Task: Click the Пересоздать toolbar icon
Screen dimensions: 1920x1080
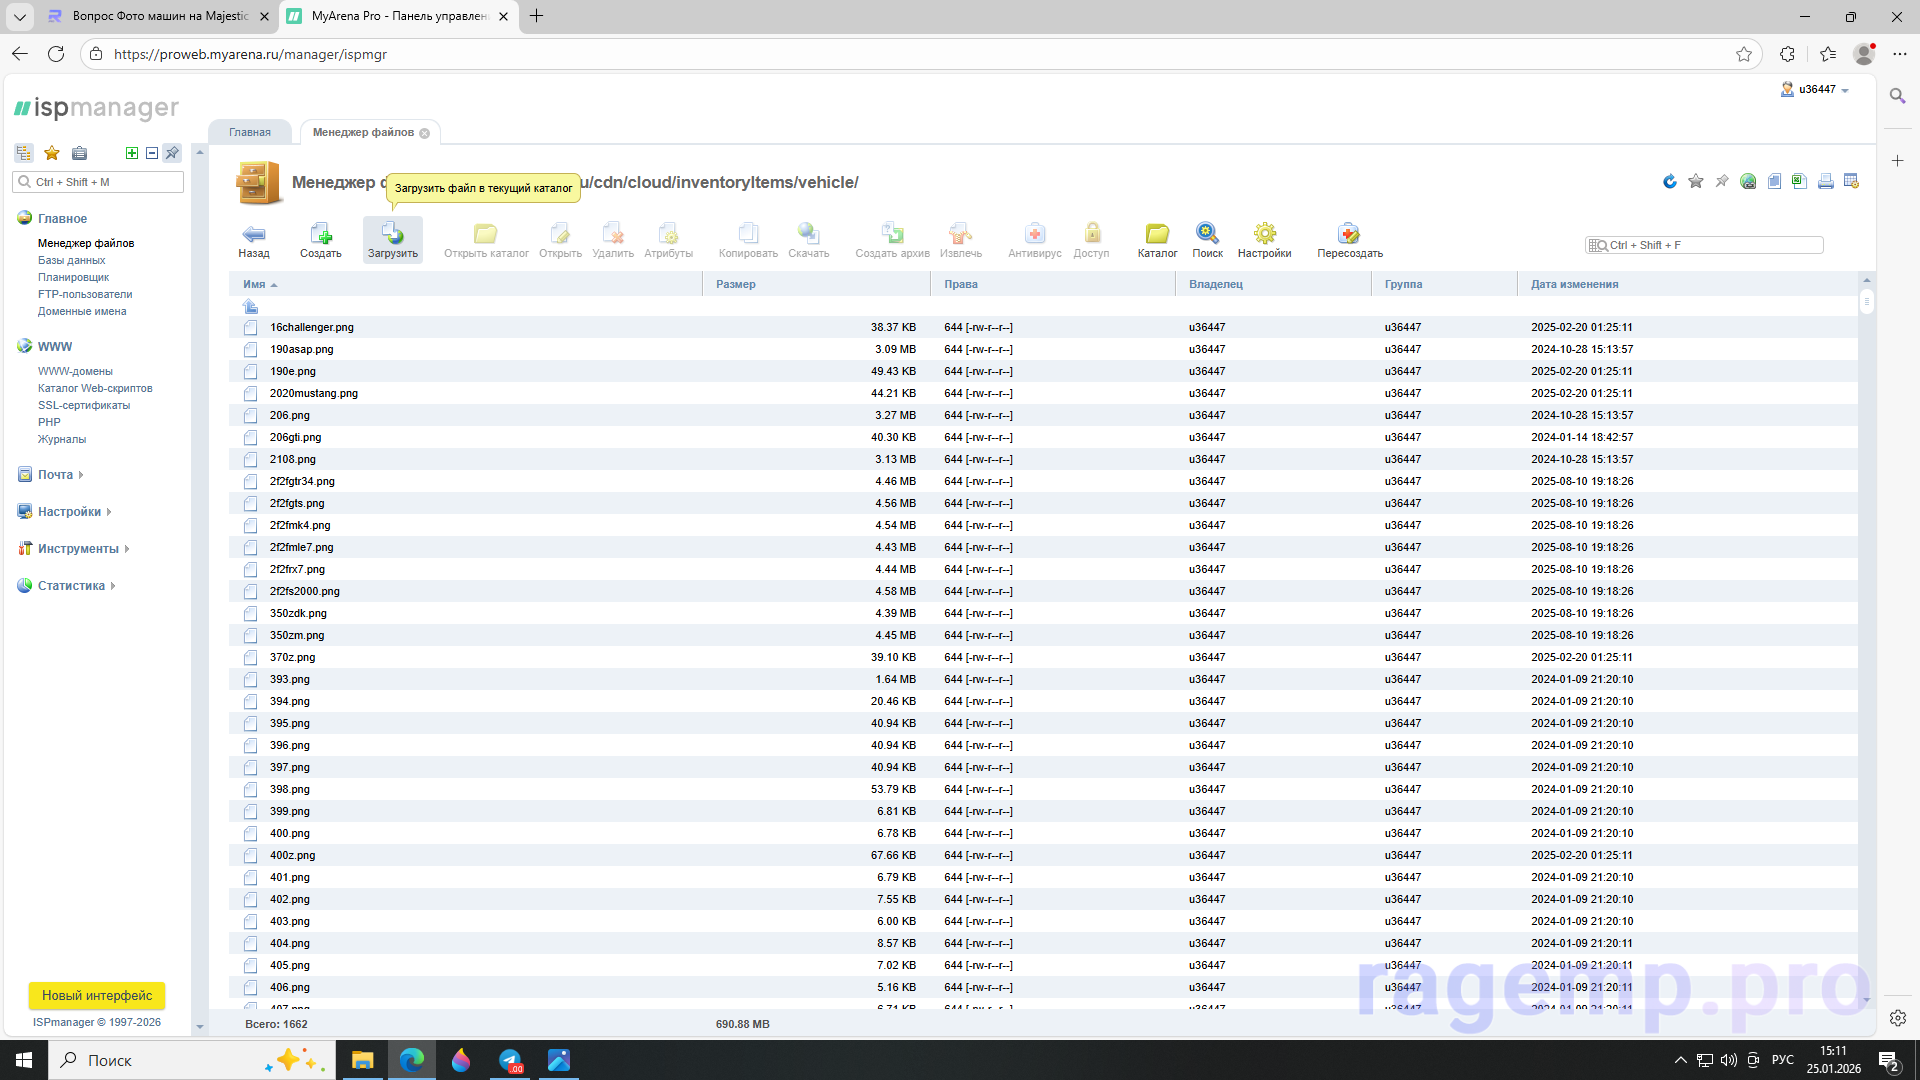Action: 1349,235
